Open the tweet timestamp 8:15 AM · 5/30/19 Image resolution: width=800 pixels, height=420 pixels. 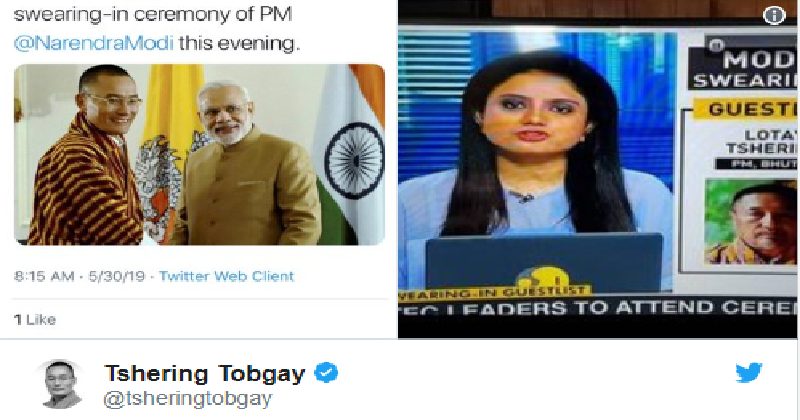pos(80,276)
